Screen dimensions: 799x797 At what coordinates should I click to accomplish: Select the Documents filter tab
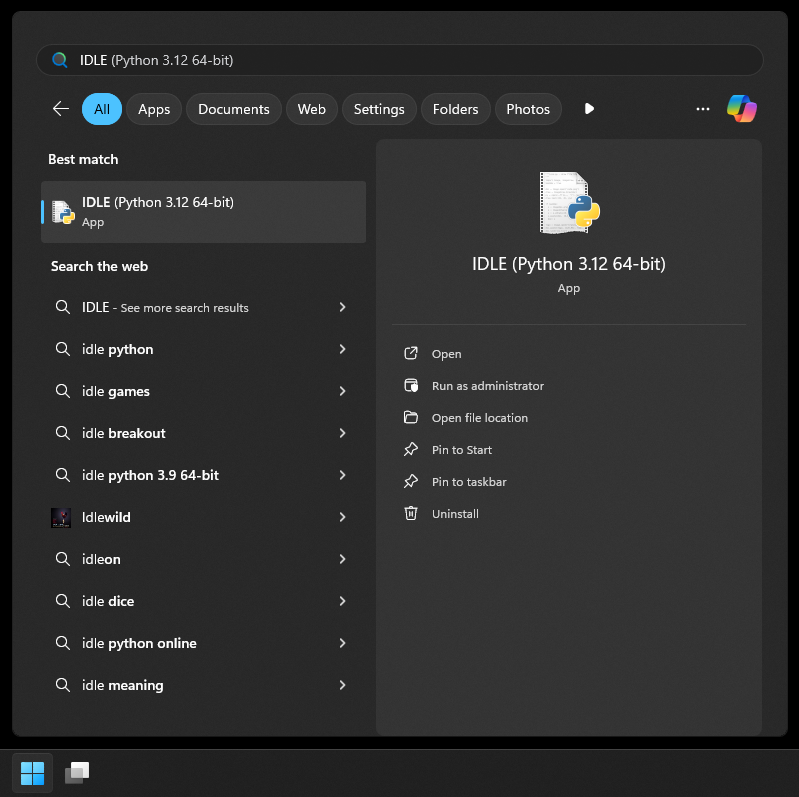pos(233,109)
